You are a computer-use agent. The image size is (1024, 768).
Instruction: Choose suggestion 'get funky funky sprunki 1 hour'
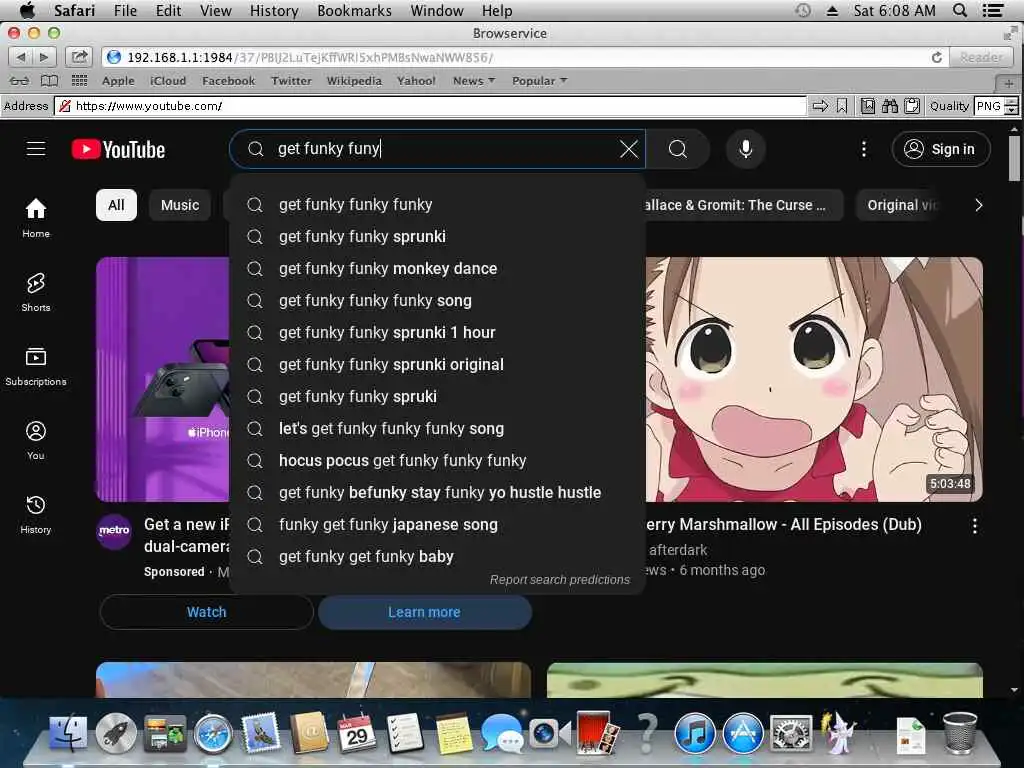click(x=437, y=332)
